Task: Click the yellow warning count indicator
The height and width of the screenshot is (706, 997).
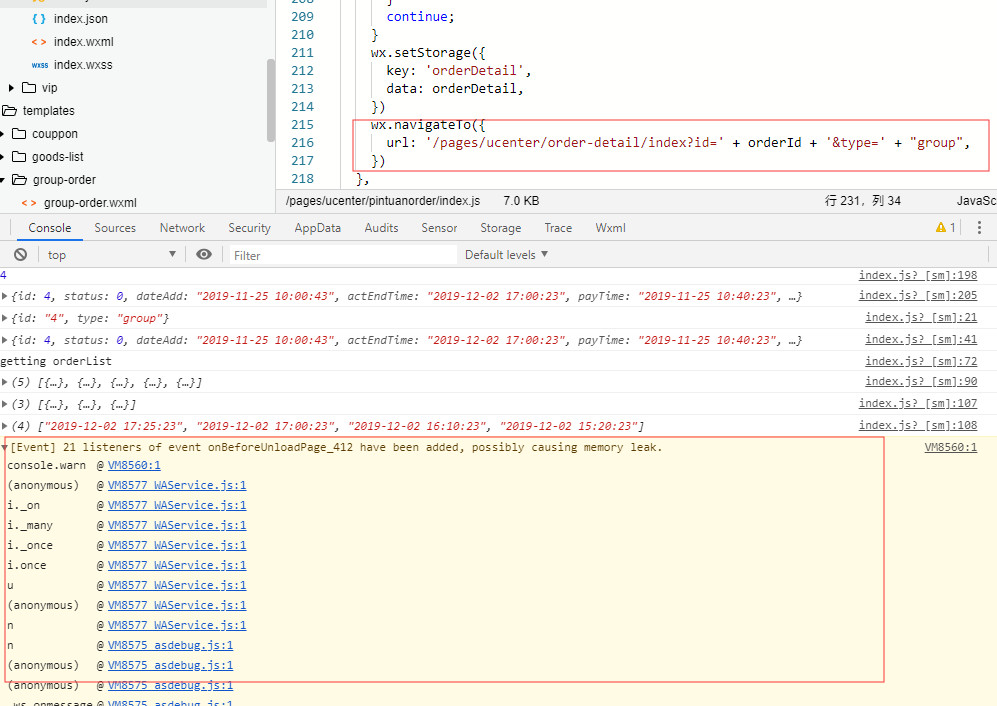Action: [946, 228]
